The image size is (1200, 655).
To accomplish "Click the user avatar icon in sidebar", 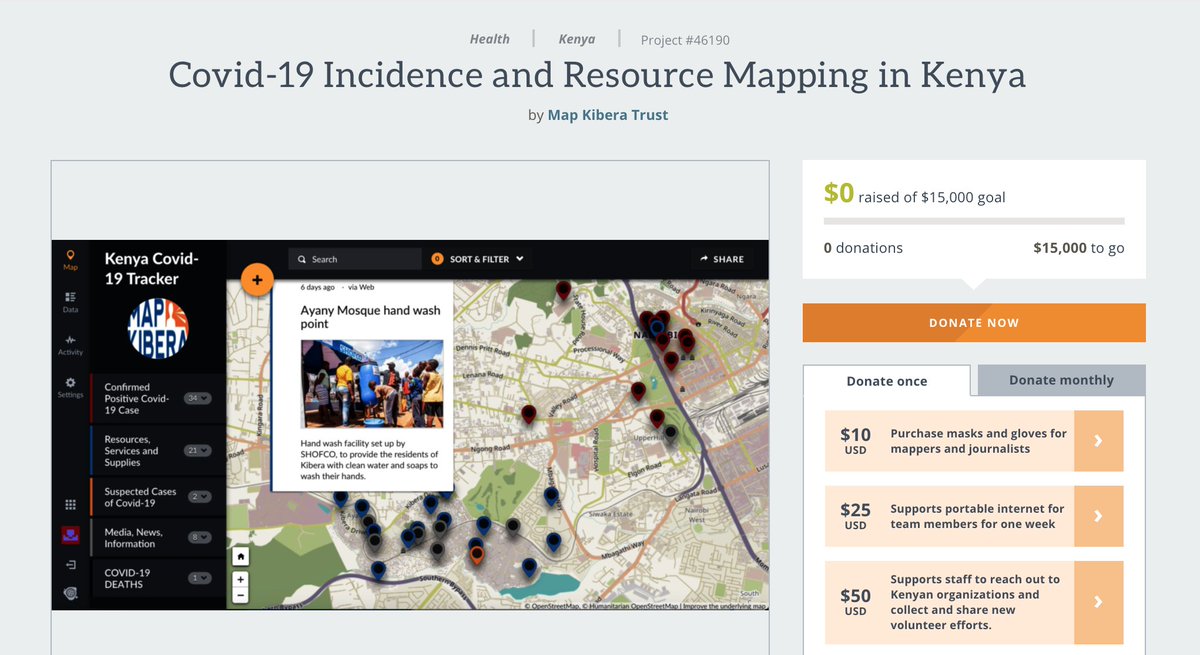I will 70,536.
